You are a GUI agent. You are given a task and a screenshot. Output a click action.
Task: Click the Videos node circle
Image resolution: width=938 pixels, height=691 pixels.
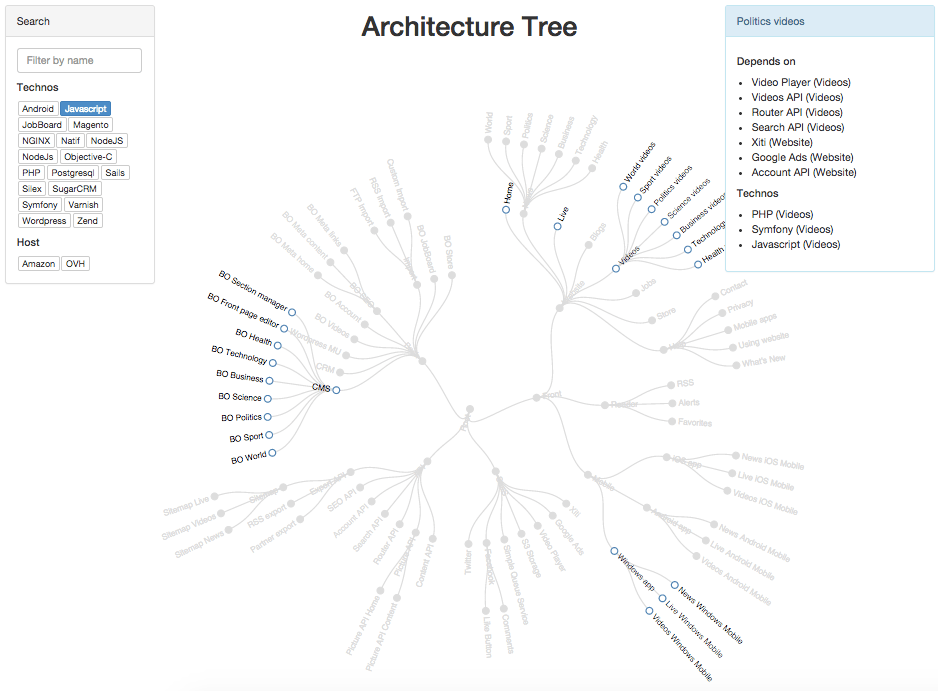pos(616,268)
